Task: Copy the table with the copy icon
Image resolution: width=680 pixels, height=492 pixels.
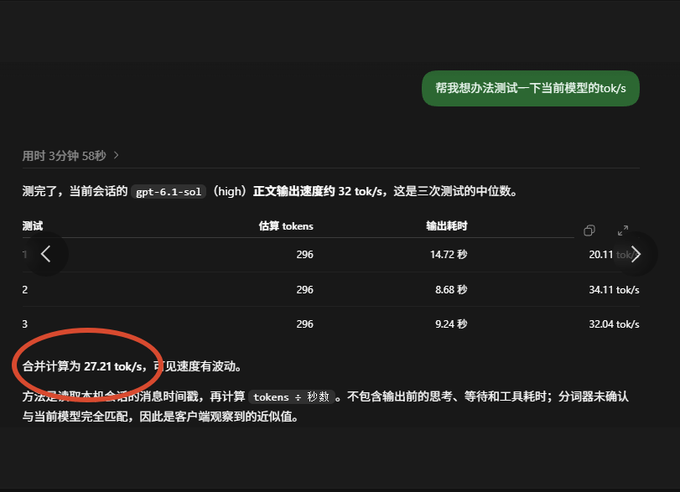Action: pyautogui.click(x=589, y=230)
